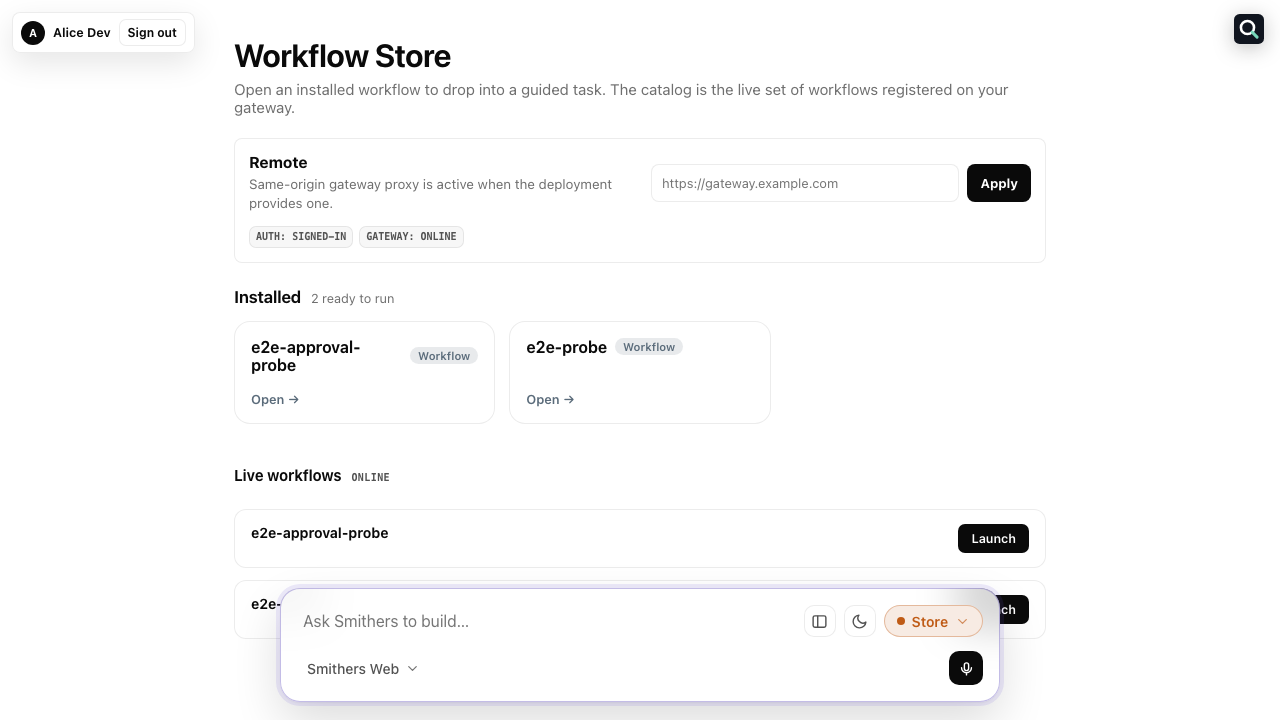Click the GATEWAY: ONLINE status badge
Screen dimensions: 1280x720
point(411,237)
